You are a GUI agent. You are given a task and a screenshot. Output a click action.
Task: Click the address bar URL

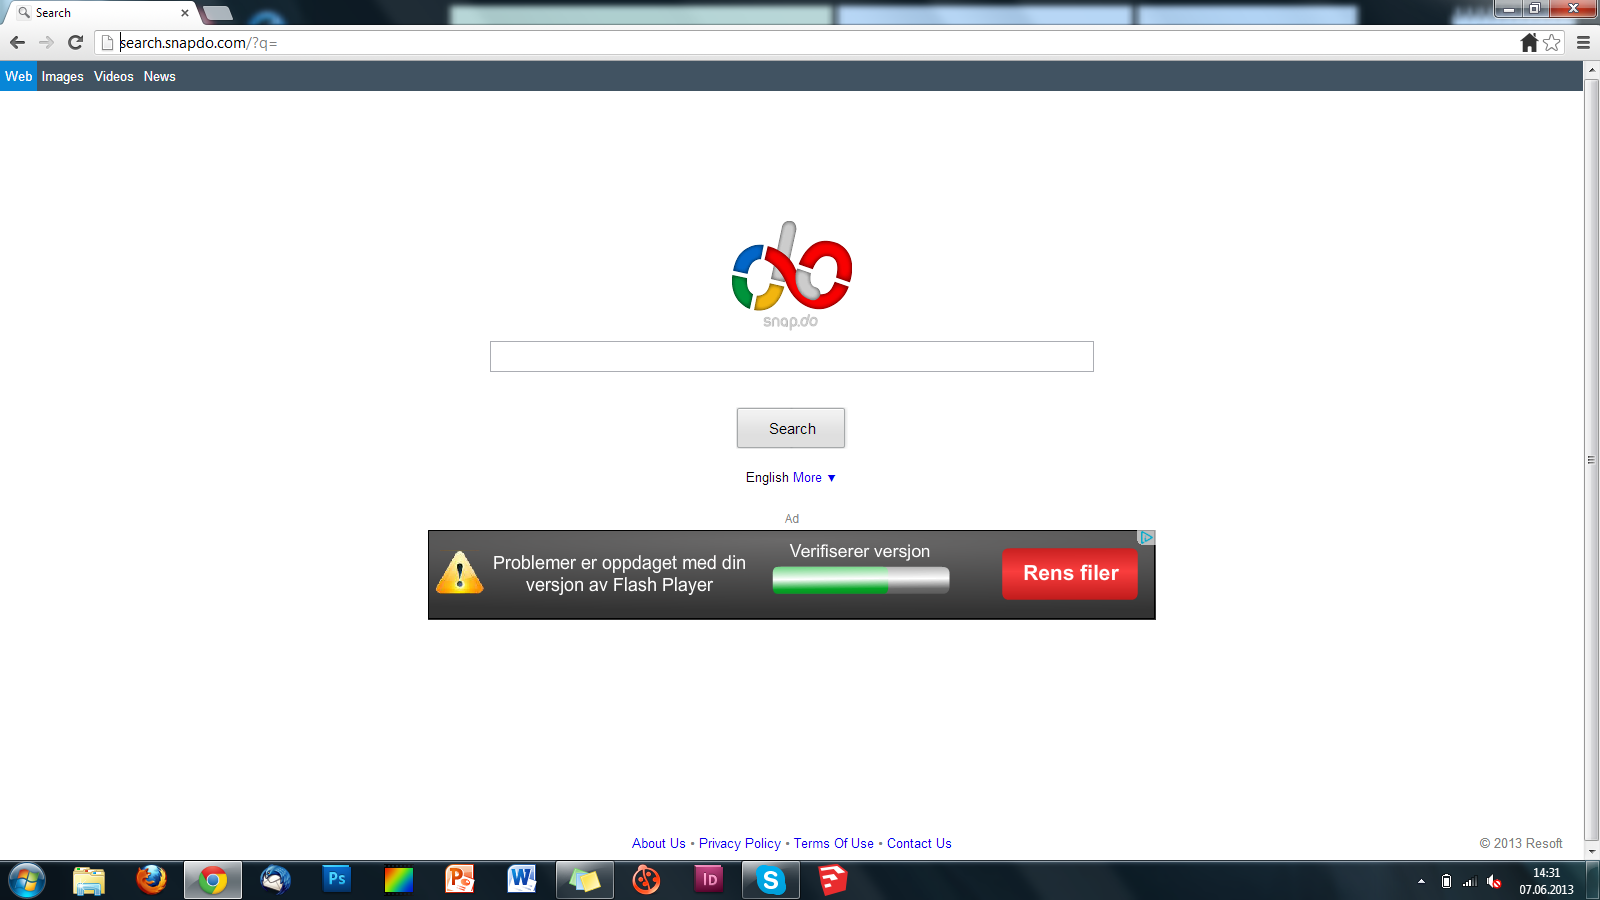pyautogui.click(x=198, y=42)
